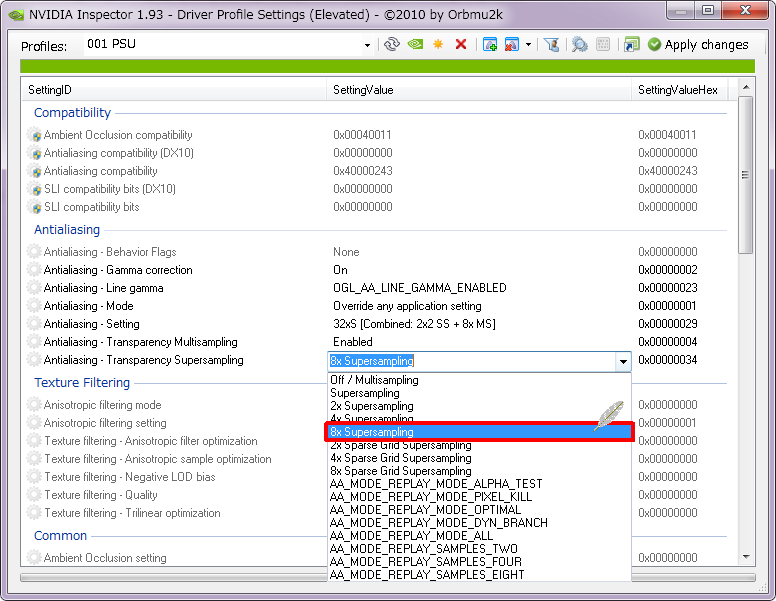This screenshot has height=601, width=776.
Task: Click the magnifier gear scan profiles icon
Action: tap(580, 45)
